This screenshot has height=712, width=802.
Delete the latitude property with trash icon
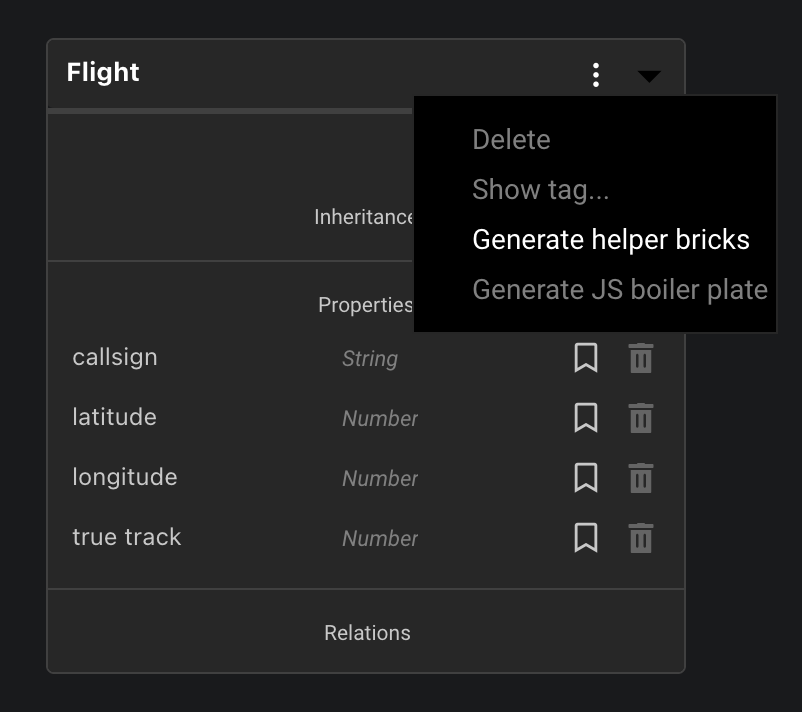pyautogui.click(x=641, y=418)
